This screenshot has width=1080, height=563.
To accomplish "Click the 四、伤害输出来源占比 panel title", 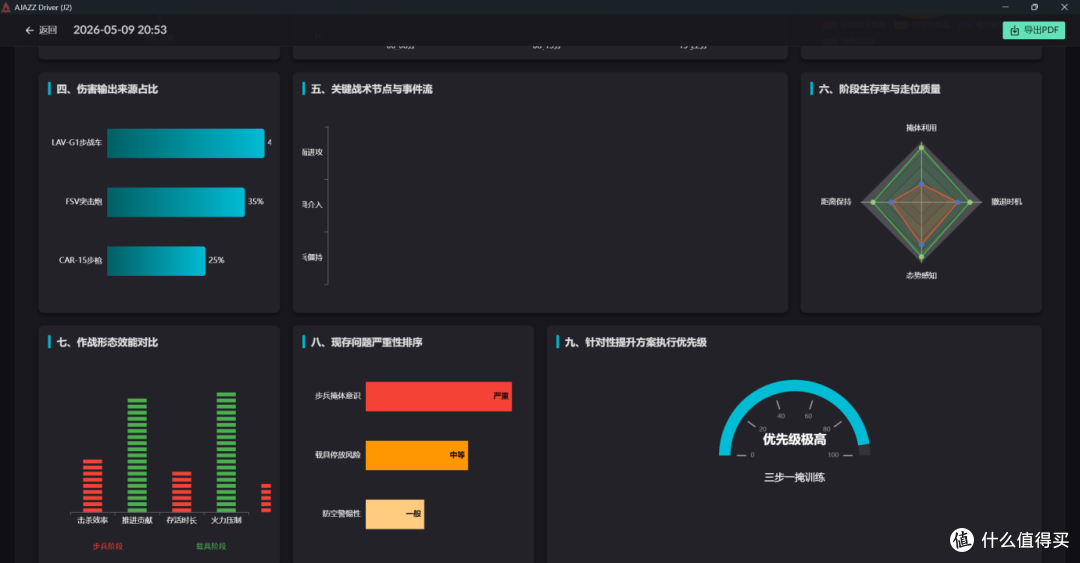I will (x=107, y=89).
